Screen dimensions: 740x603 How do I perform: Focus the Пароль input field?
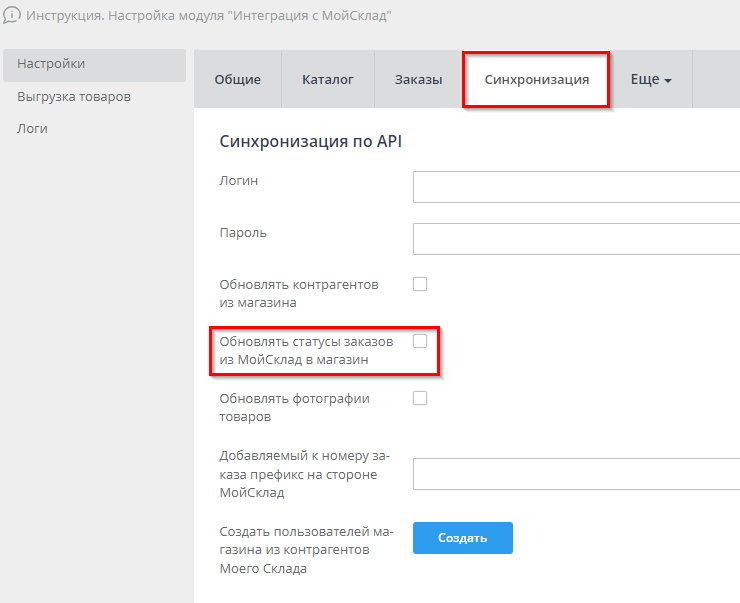[x=576, y=239]
